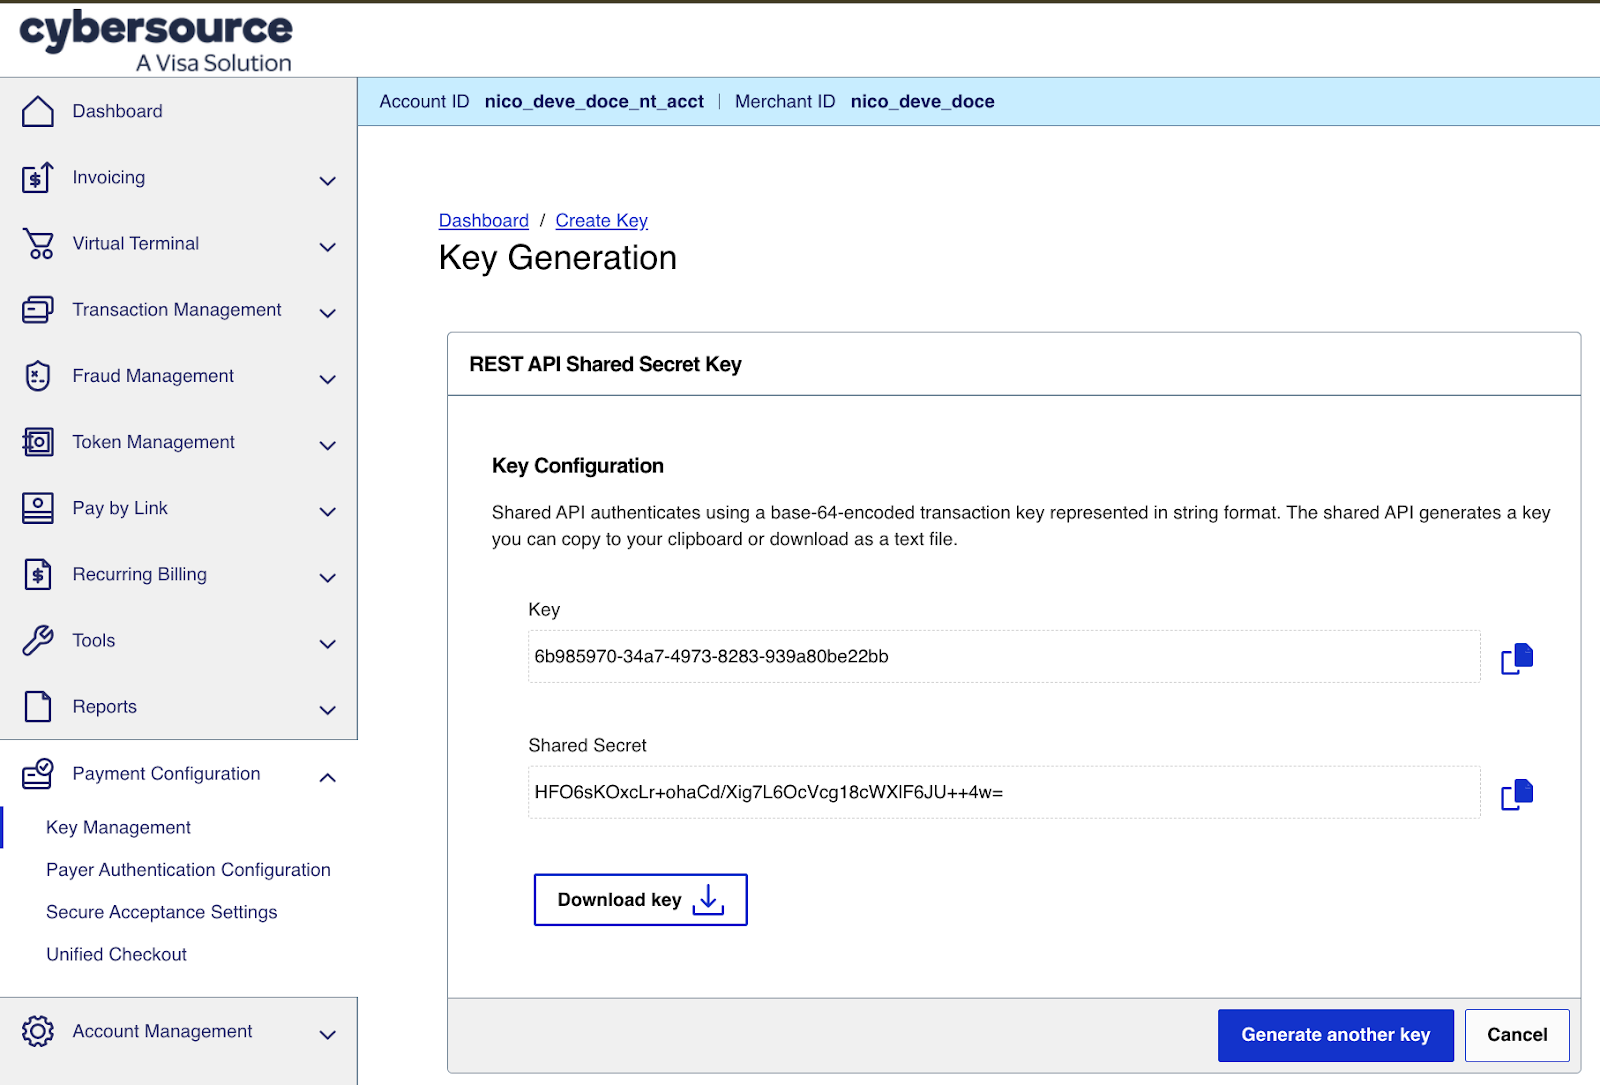Copy the Shared Secret to clipboard
This screenshot has width=1600, height=1085.
tap(1516, 794)
